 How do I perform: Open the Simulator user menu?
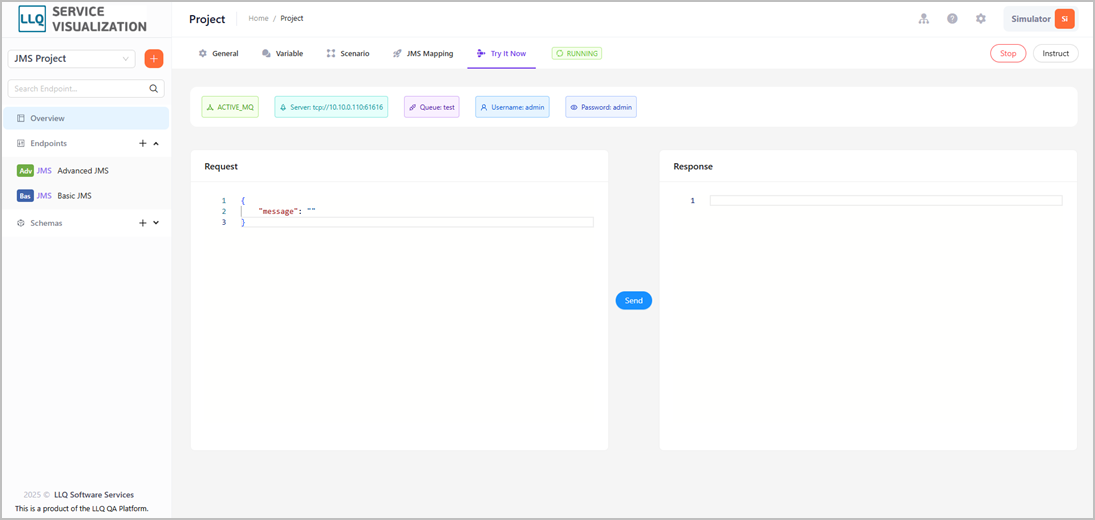click(1043, 19)
